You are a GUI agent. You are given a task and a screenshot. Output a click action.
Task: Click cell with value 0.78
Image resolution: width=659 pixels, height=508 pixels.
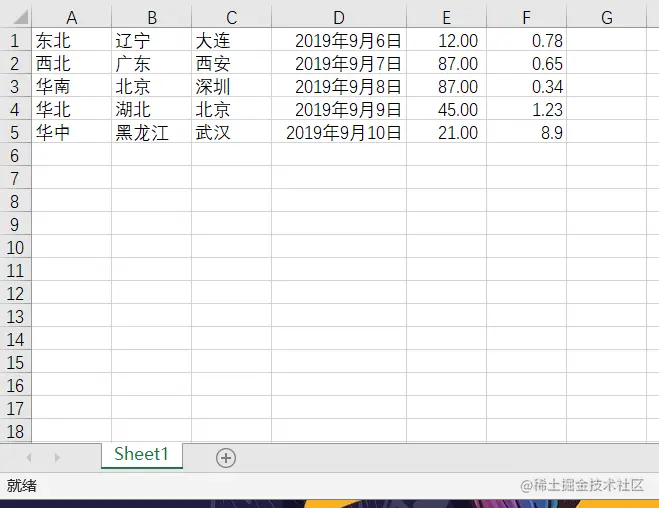pos(527,40)
